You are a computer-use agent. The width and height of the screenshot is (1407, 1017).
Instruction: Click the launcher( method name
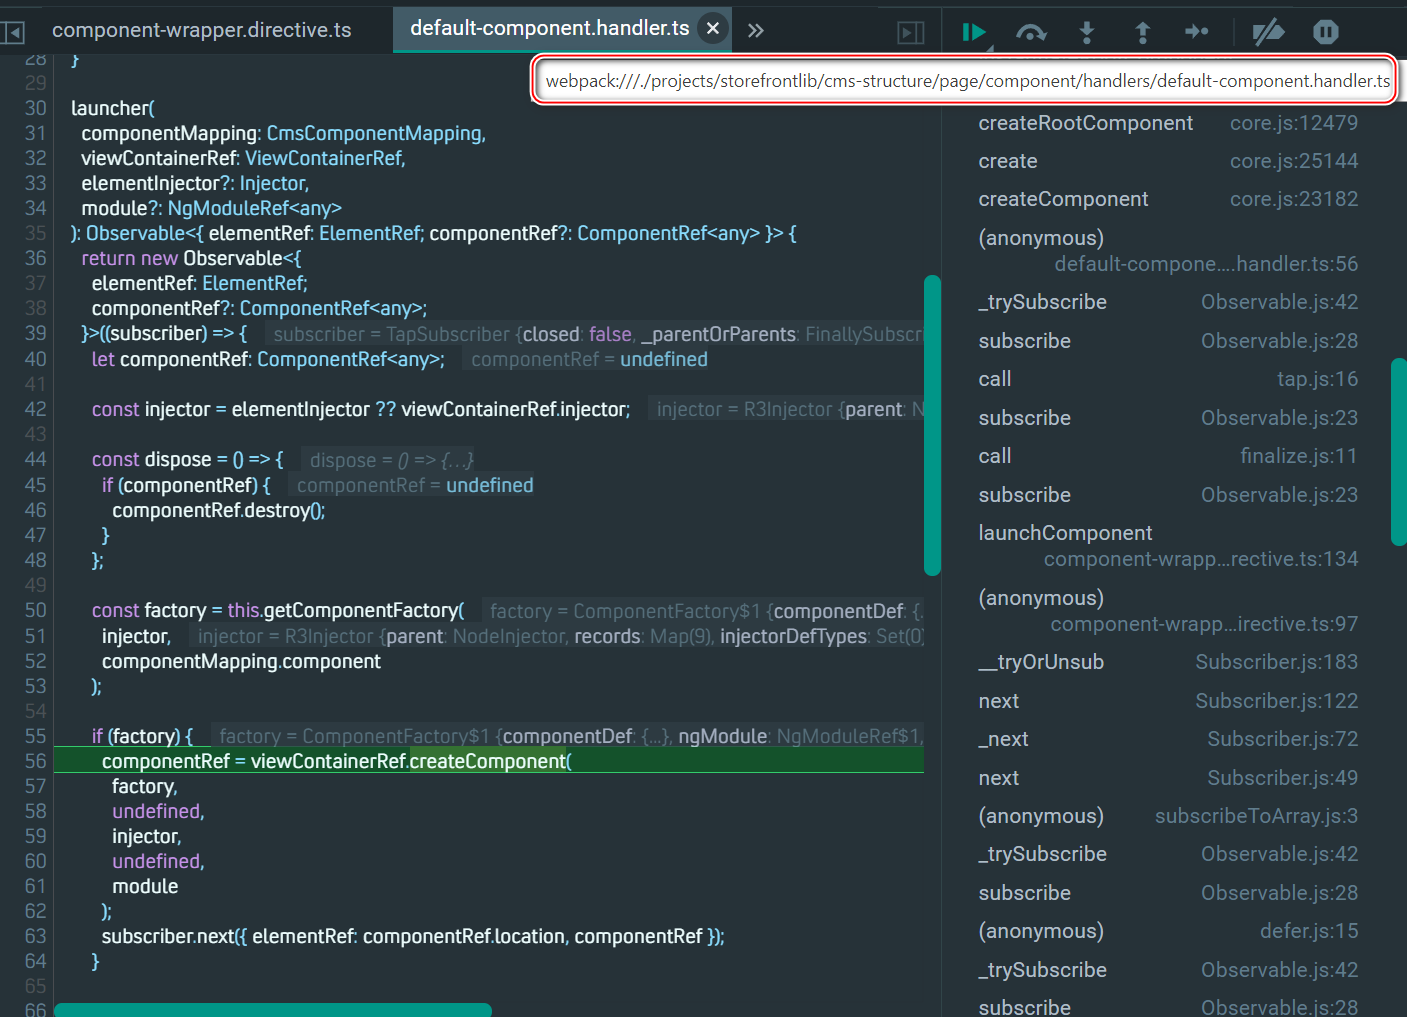112,108
